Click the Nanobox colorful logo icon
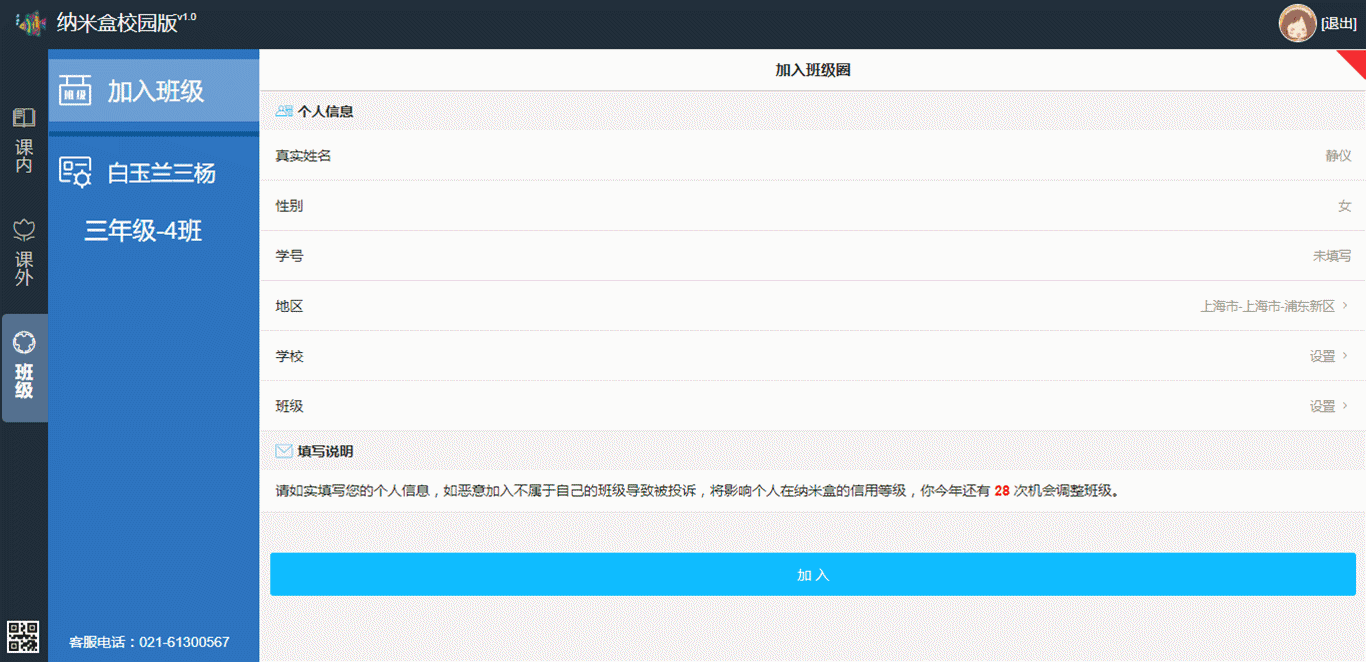1366x662 pixels. pyautogui.click(x=31, y=23)
